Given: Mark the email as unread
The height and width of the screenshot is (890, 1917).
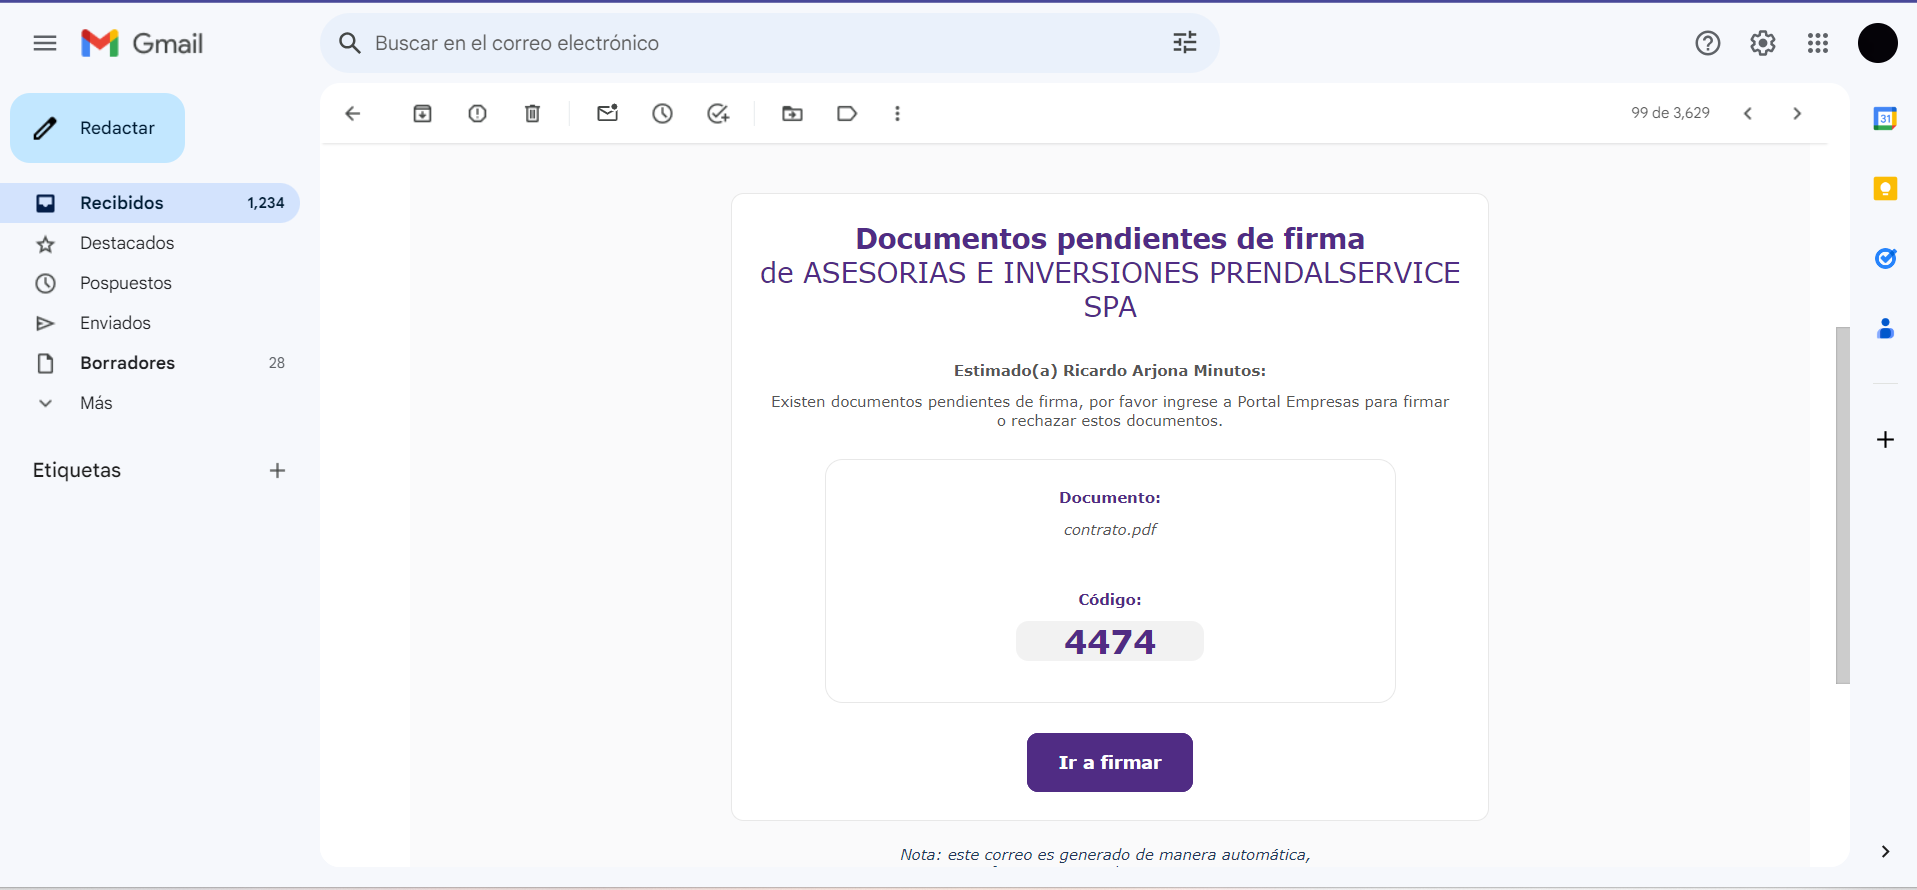Looking at the screenshot, I should pos(607,114).
